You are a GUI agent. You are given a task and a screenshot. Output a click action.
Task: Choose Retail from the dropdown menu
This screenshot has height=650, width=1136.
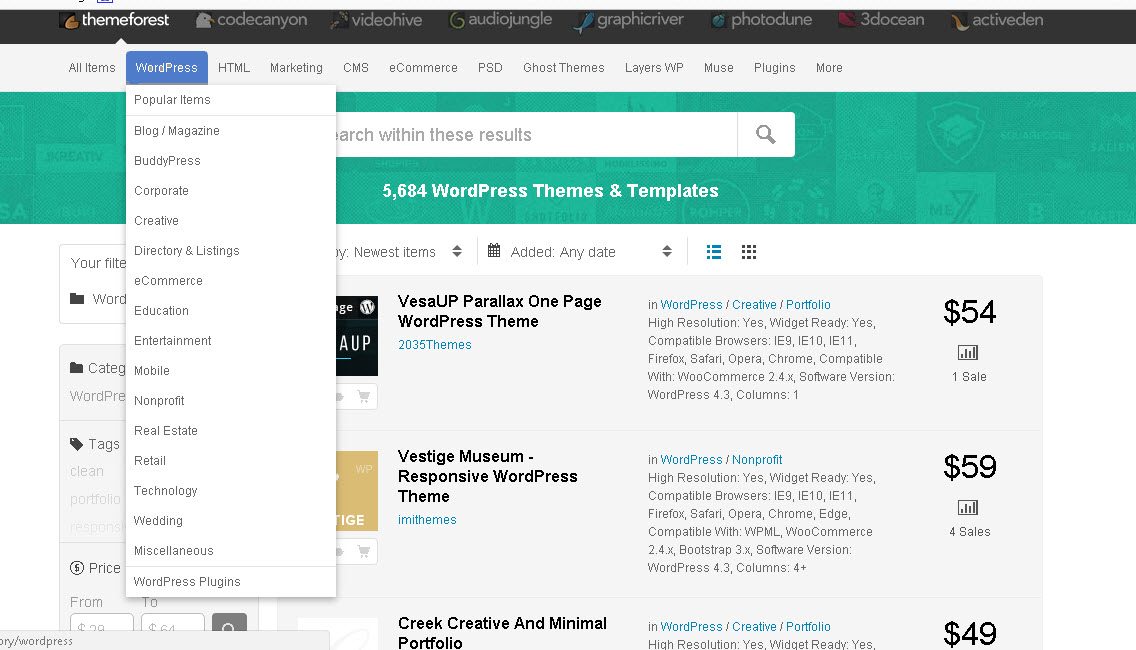[x=231, y=461]
